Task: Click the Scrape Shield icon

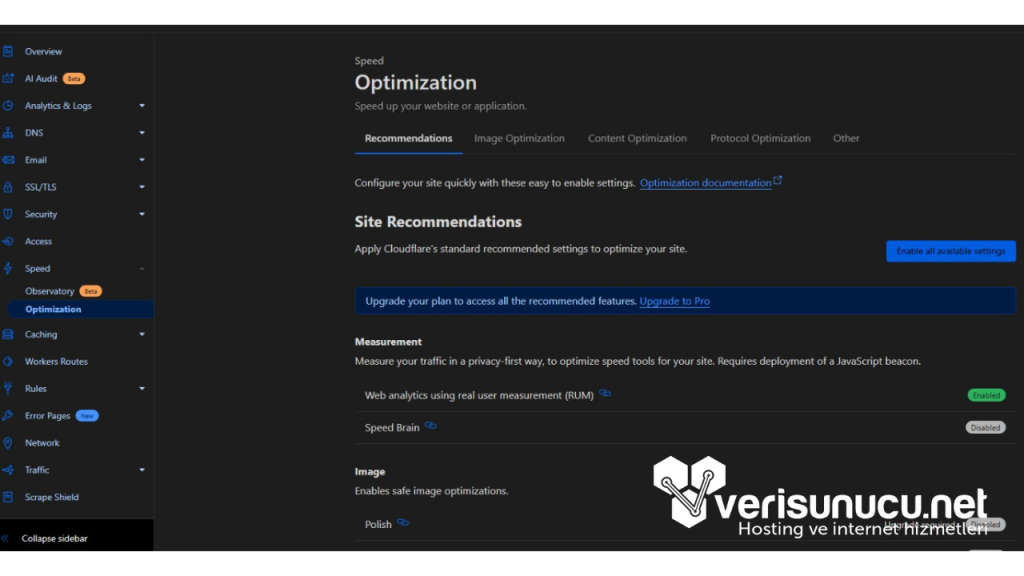Action: tap(8, 497)
